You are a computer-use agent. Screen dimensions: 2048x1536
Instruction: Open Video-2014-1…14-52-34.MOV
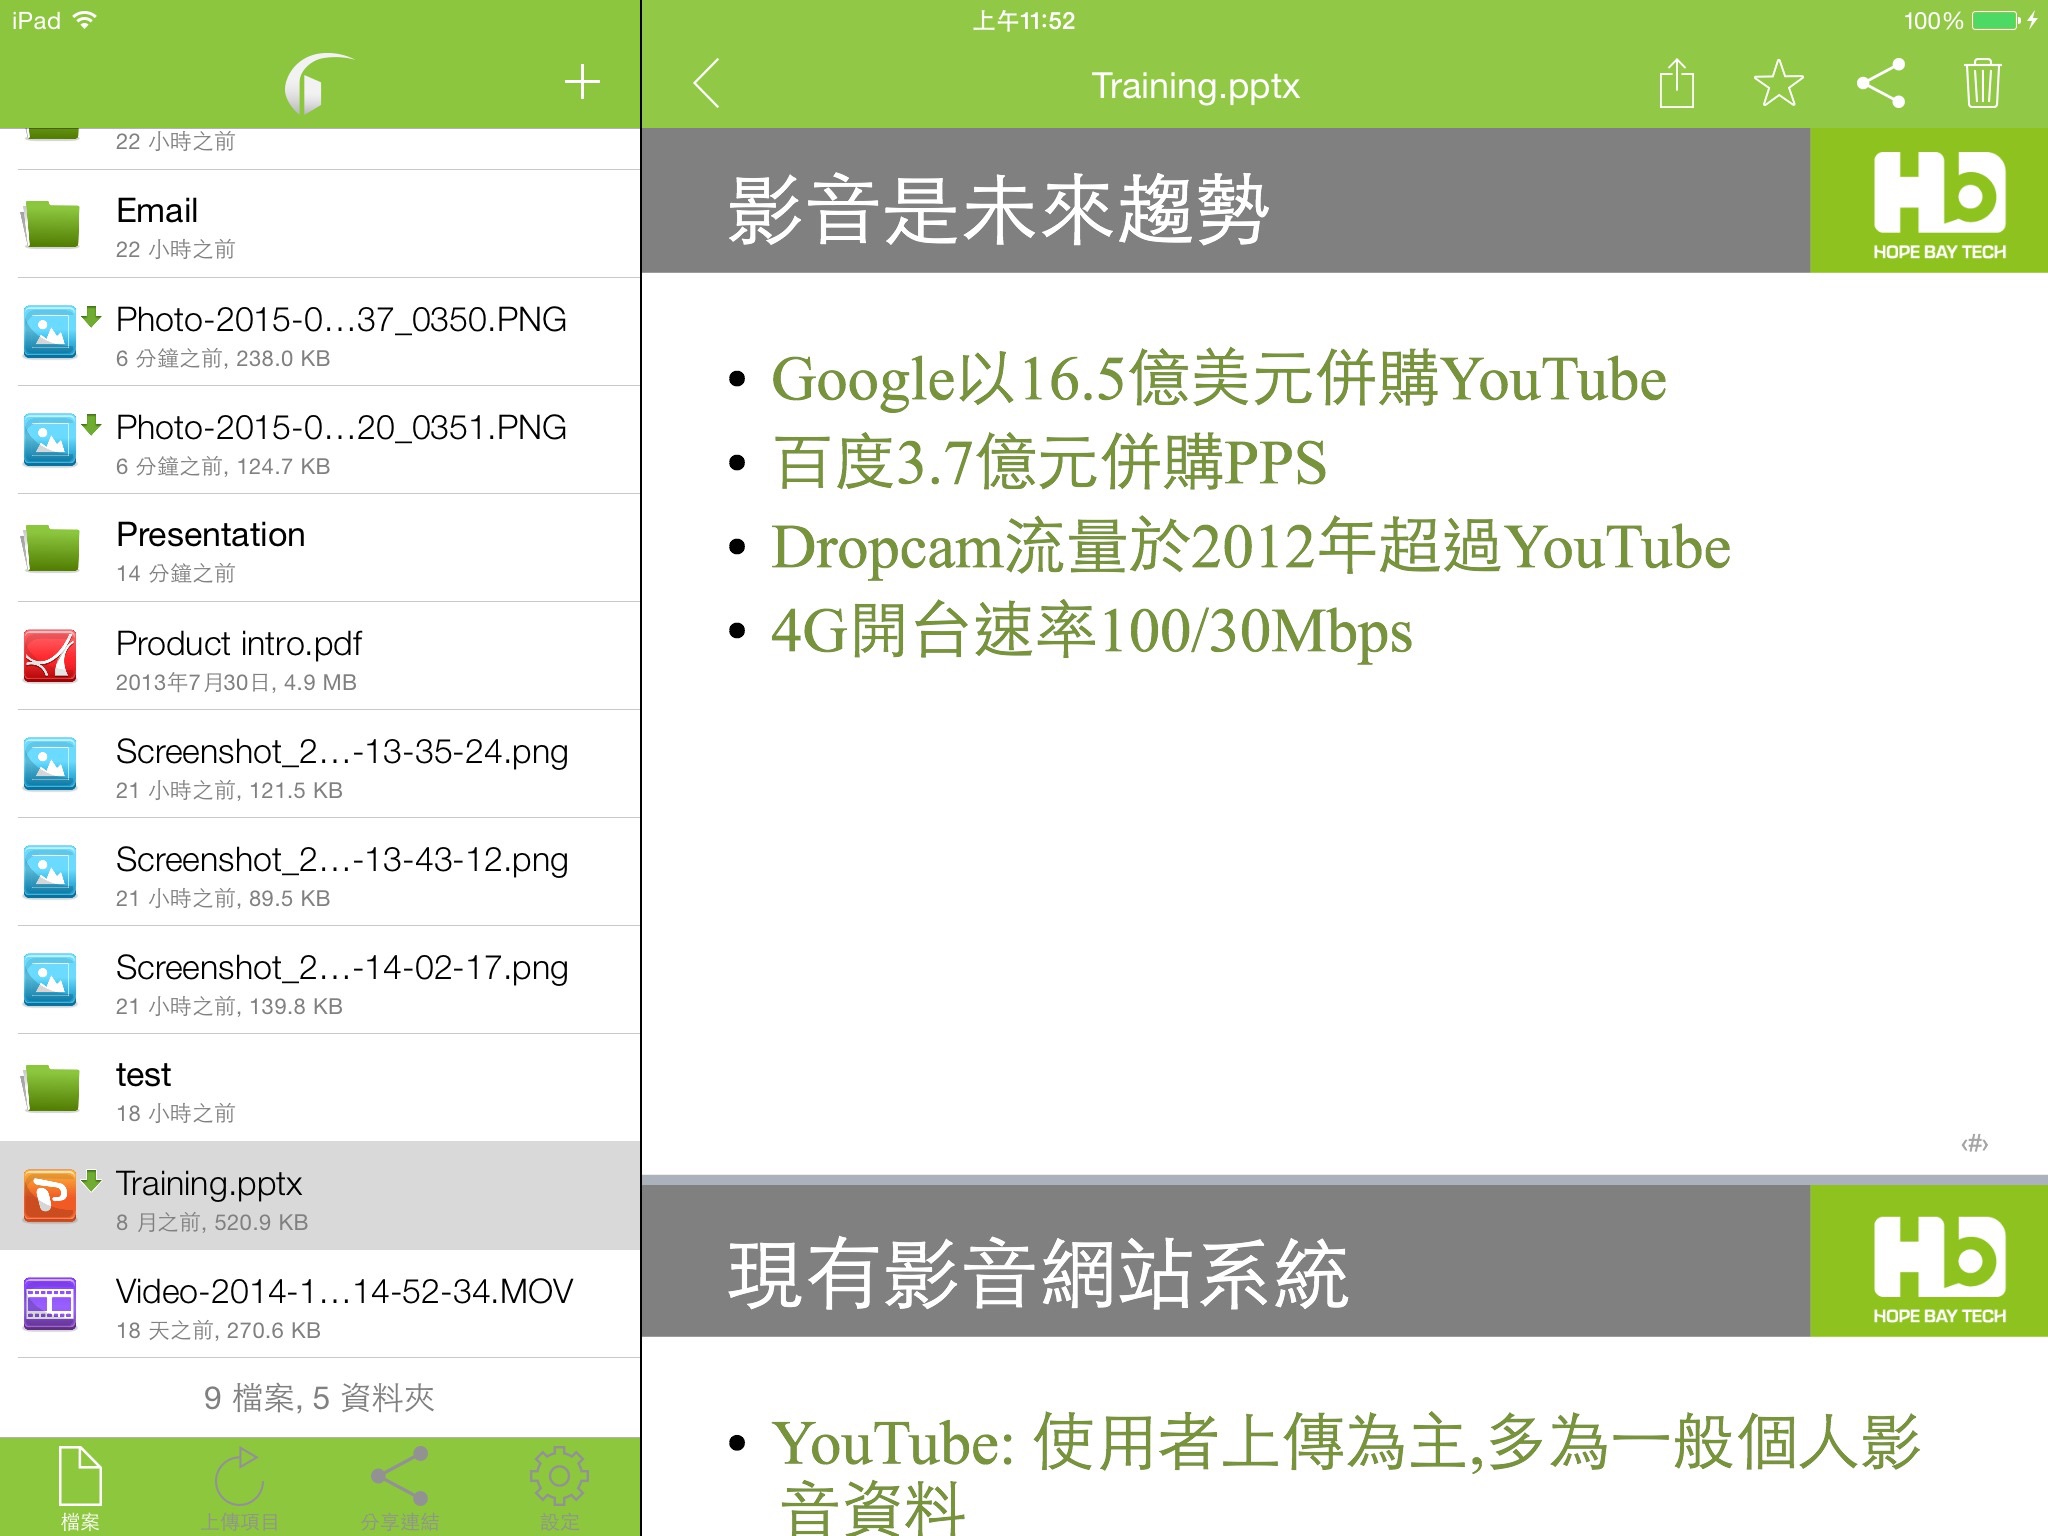pyautogui.click(x=320, y=1304)
